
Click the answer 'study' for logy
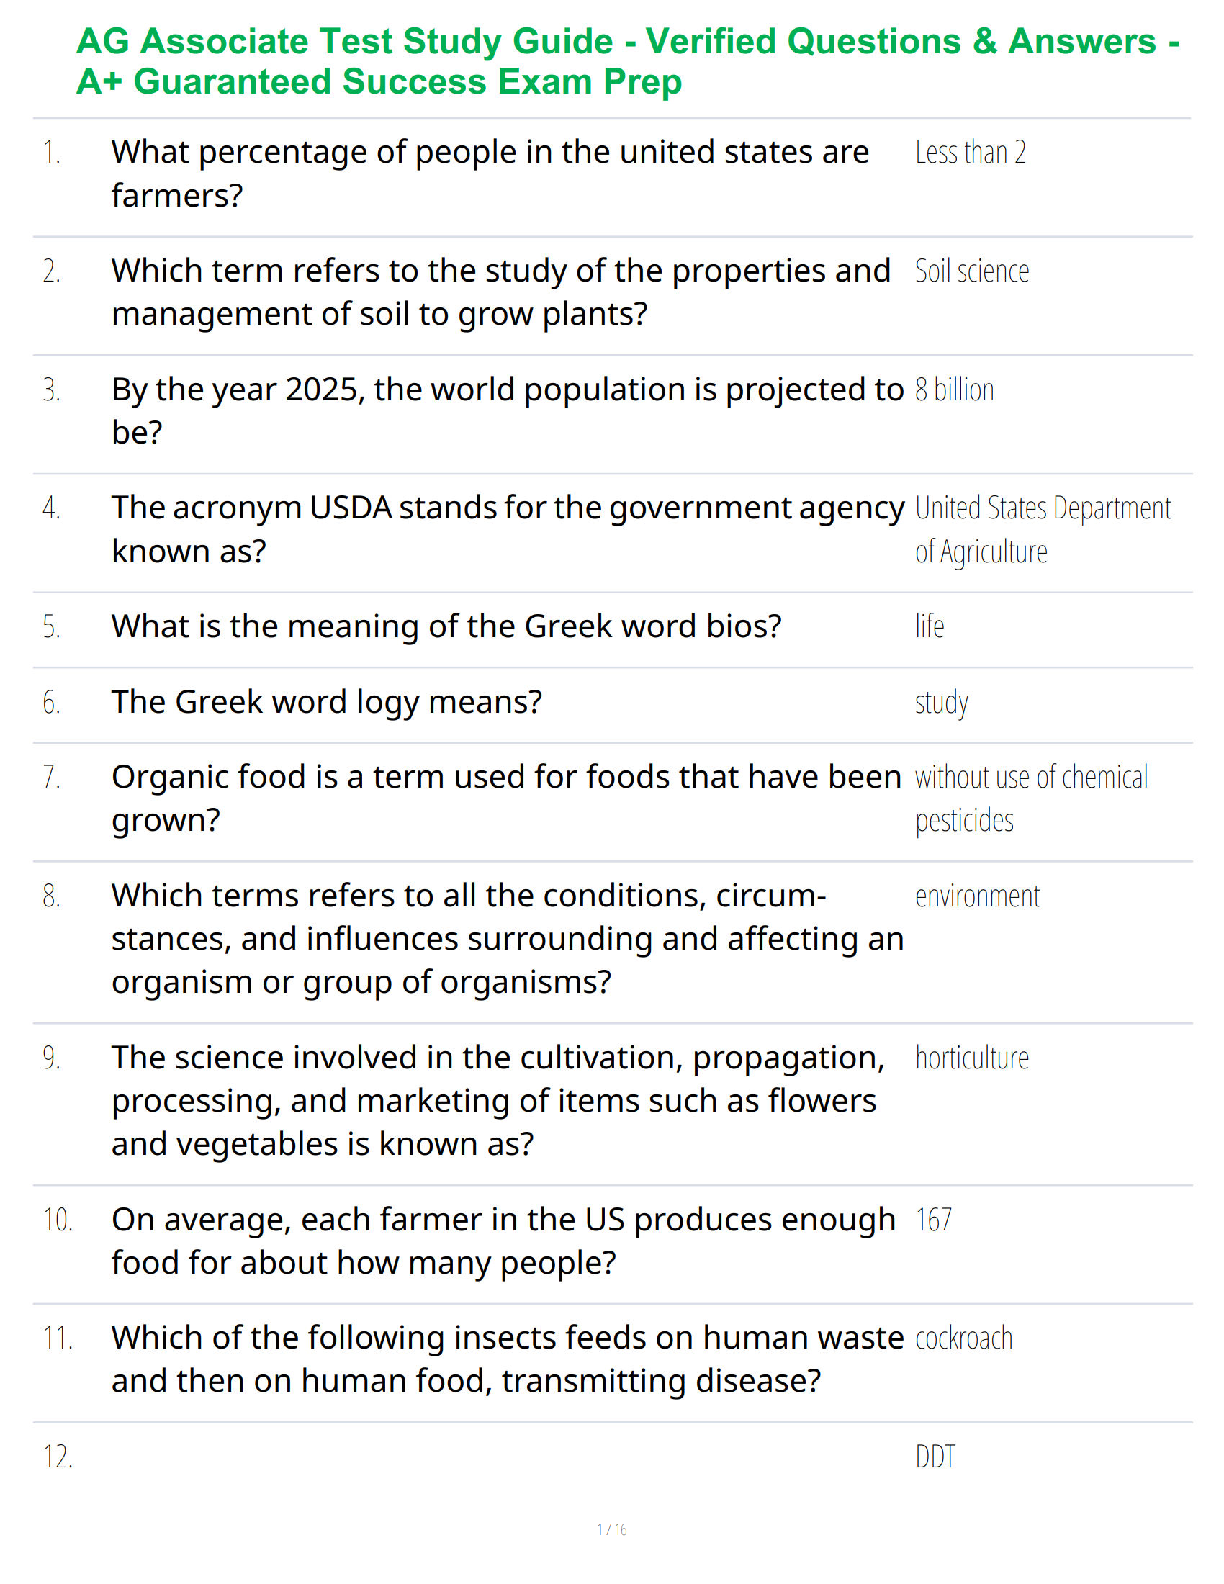941,703
